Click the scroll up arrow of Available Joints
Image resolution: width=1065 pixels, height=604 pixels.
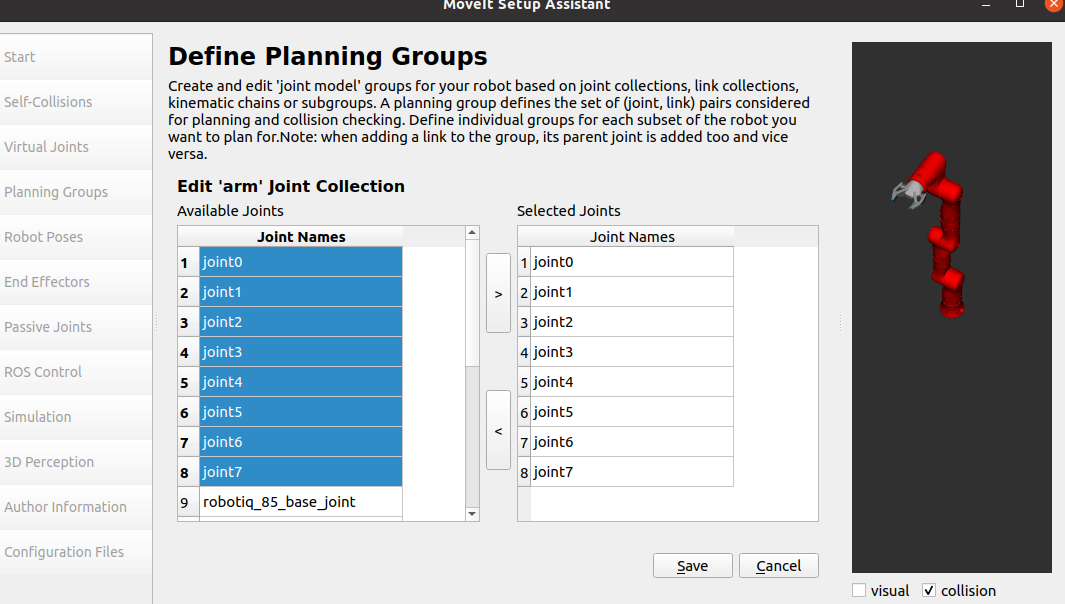(472, 233)
